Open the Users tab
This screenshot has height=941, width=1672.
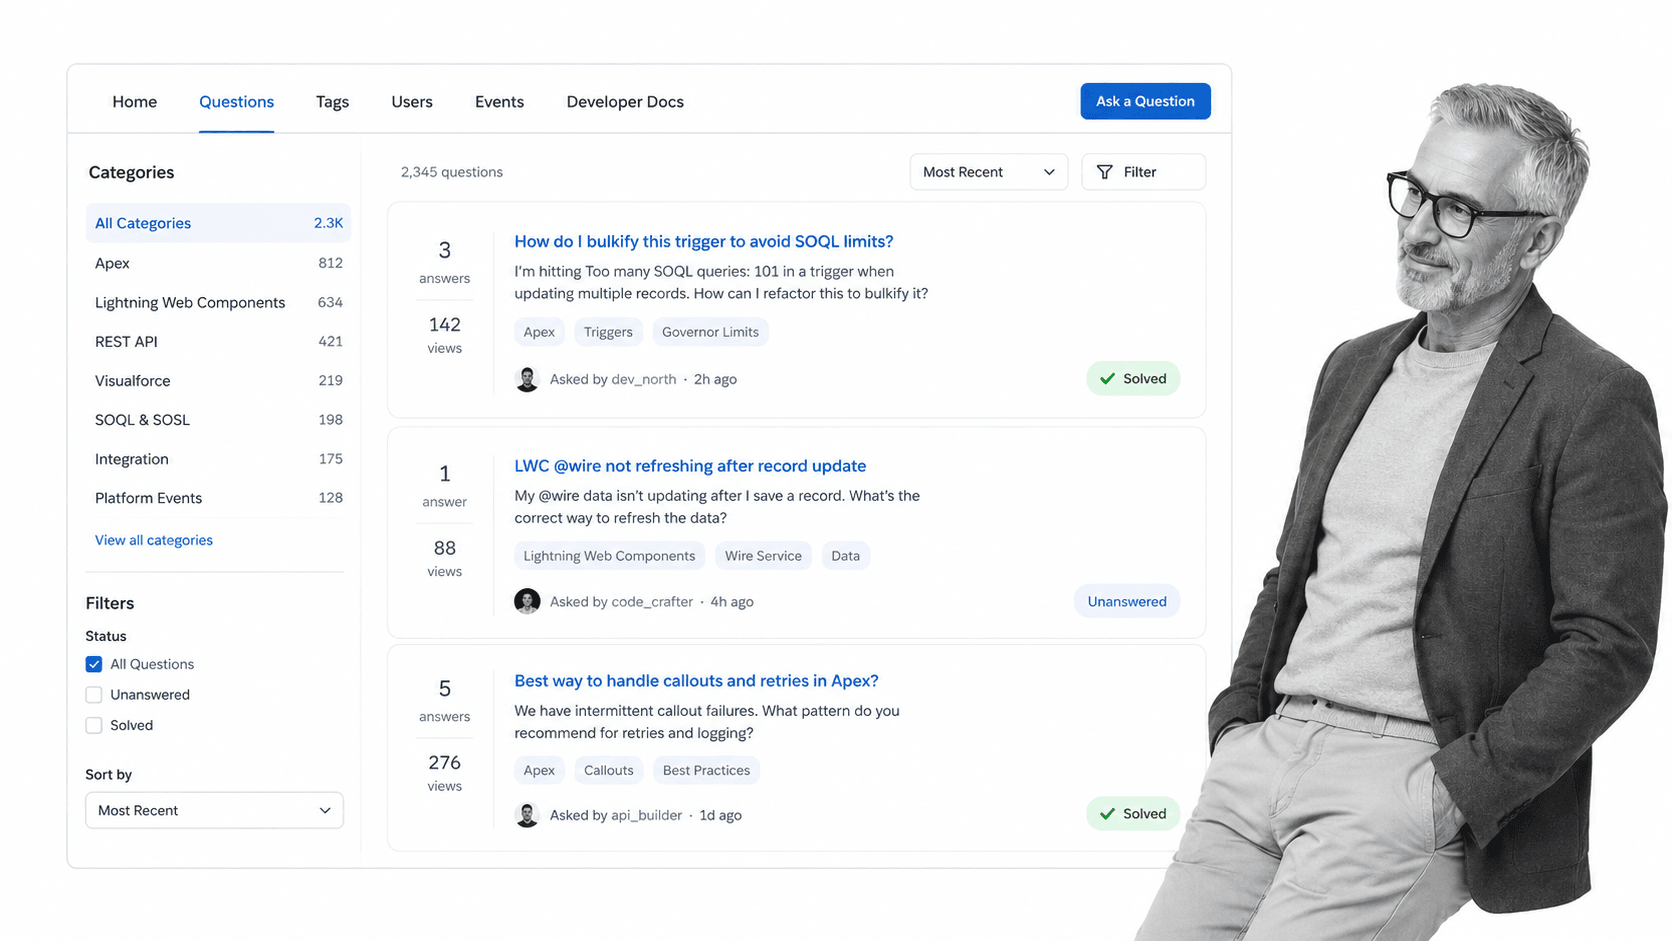click(x=412, y=102)
